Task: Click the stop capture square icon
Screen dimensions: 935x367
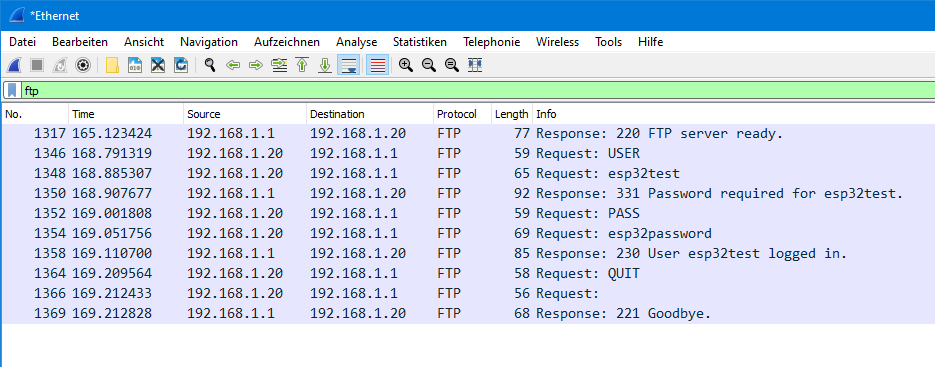Action: pyautogui.click(x=37, y=65)
